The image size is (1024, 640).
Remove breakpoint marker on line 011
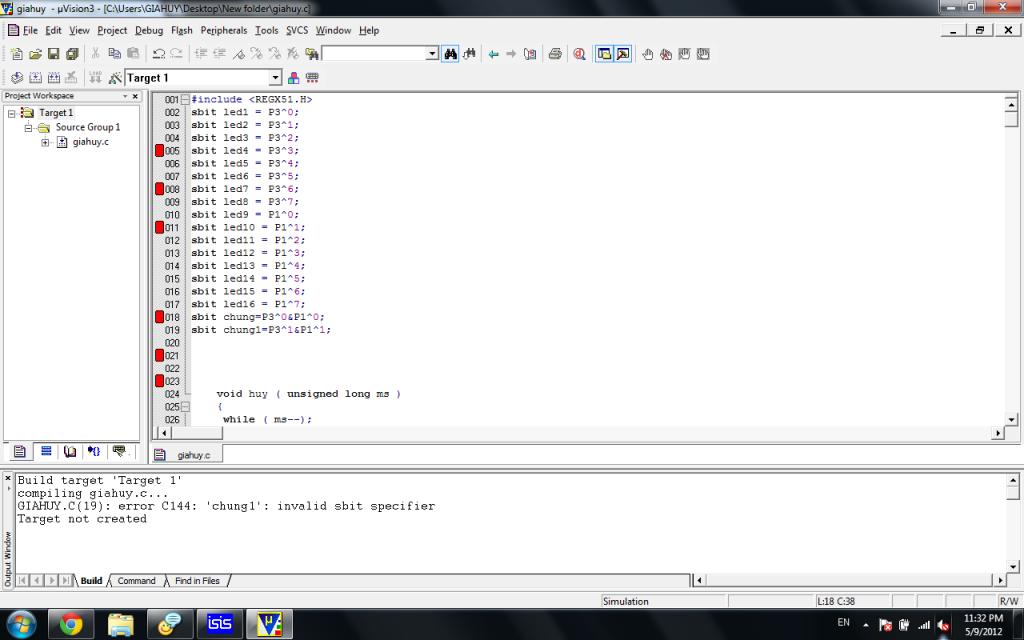click(159, 227)
